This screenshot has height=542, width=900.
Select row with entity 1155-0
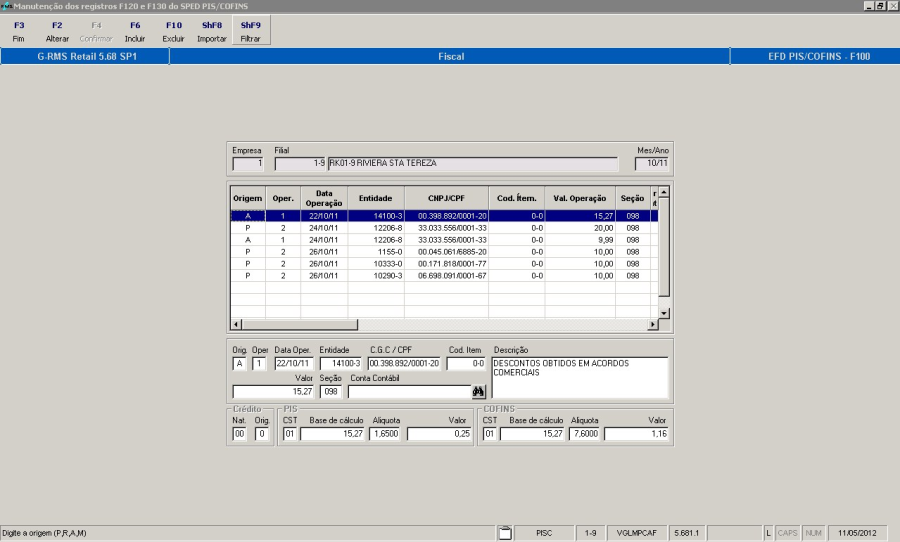(444, 252)
